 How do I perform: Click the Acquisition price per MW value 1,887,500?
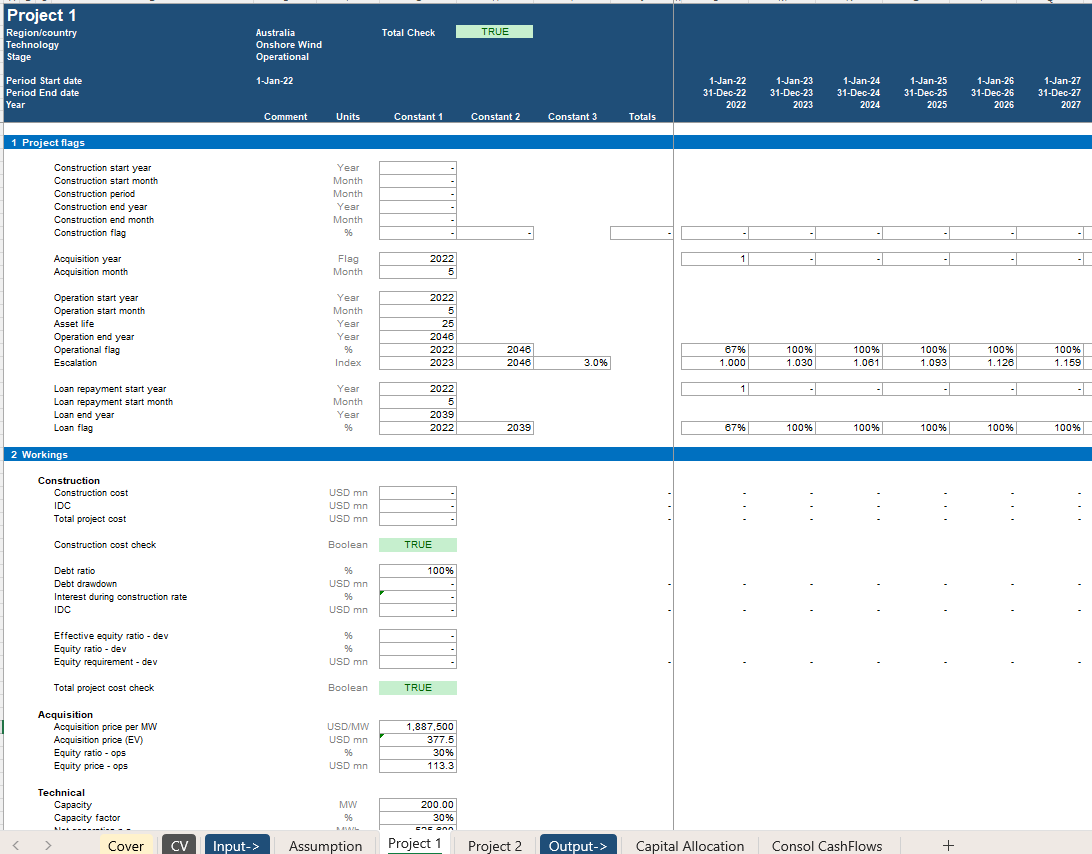click(418, 727)
